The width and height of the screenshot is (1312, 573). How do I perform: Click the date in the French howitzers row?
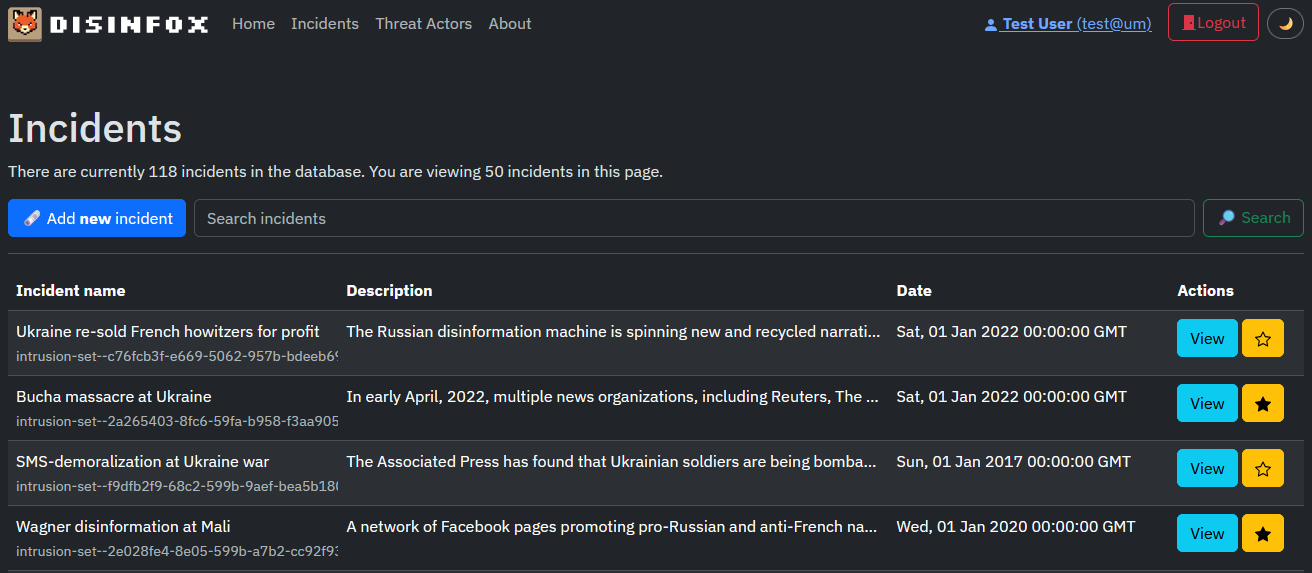pyautogui.click(x=1011, y=331)
